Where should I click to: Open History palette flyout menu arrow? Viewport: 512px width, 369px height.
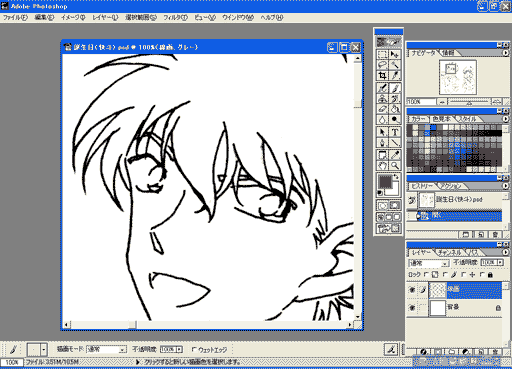click(505, 186)
